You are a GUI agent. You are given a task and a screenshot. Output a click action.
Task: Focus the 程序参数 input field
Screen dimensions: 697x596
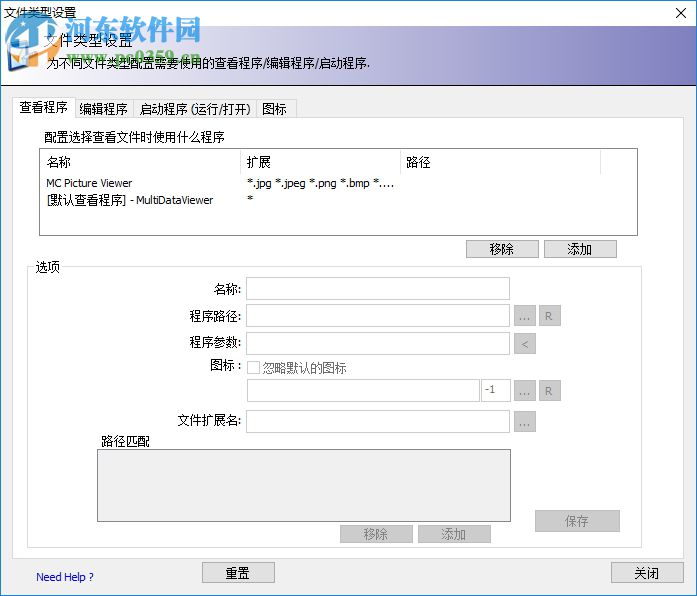[x=378, y=343]
